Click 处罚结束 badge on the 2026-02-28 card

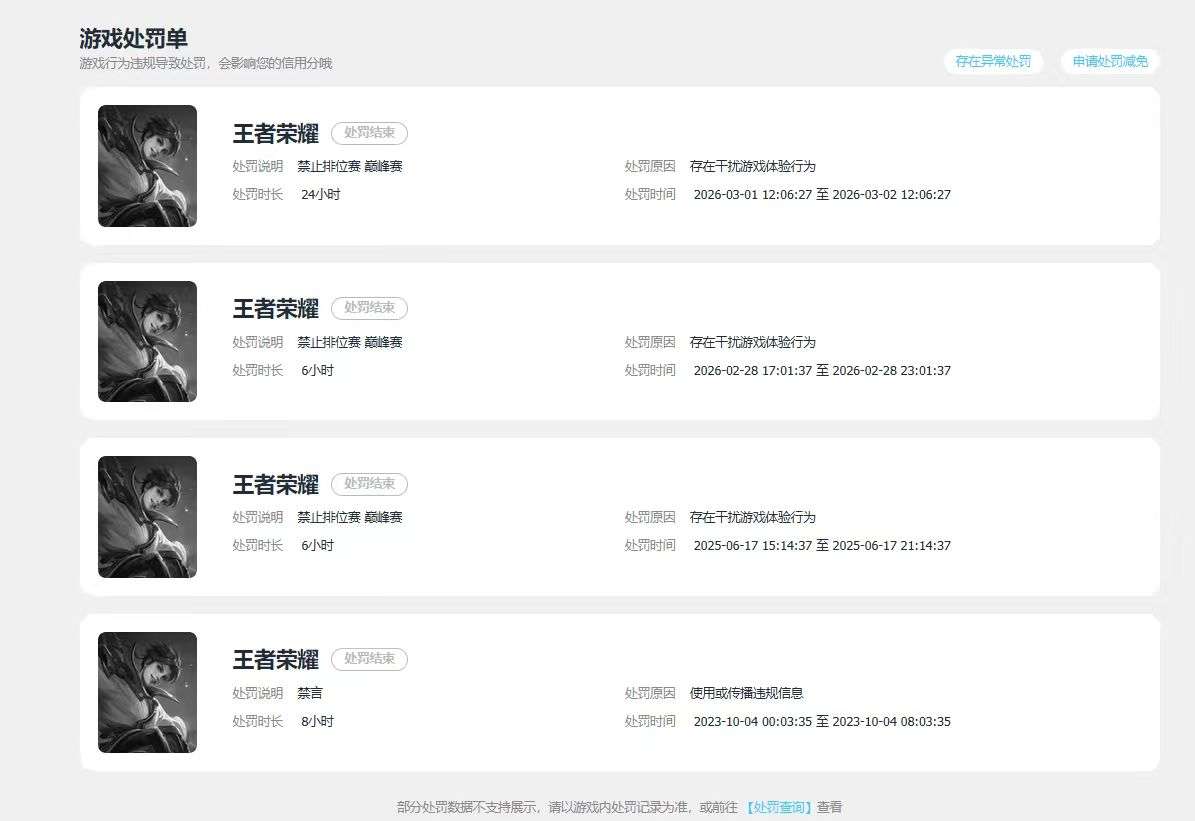point(370,308)
